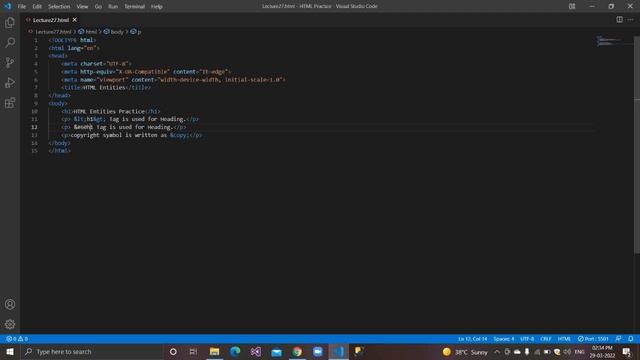Open the File menu
This screenshot has height=360, width=640.
click(x=22, y=7)
